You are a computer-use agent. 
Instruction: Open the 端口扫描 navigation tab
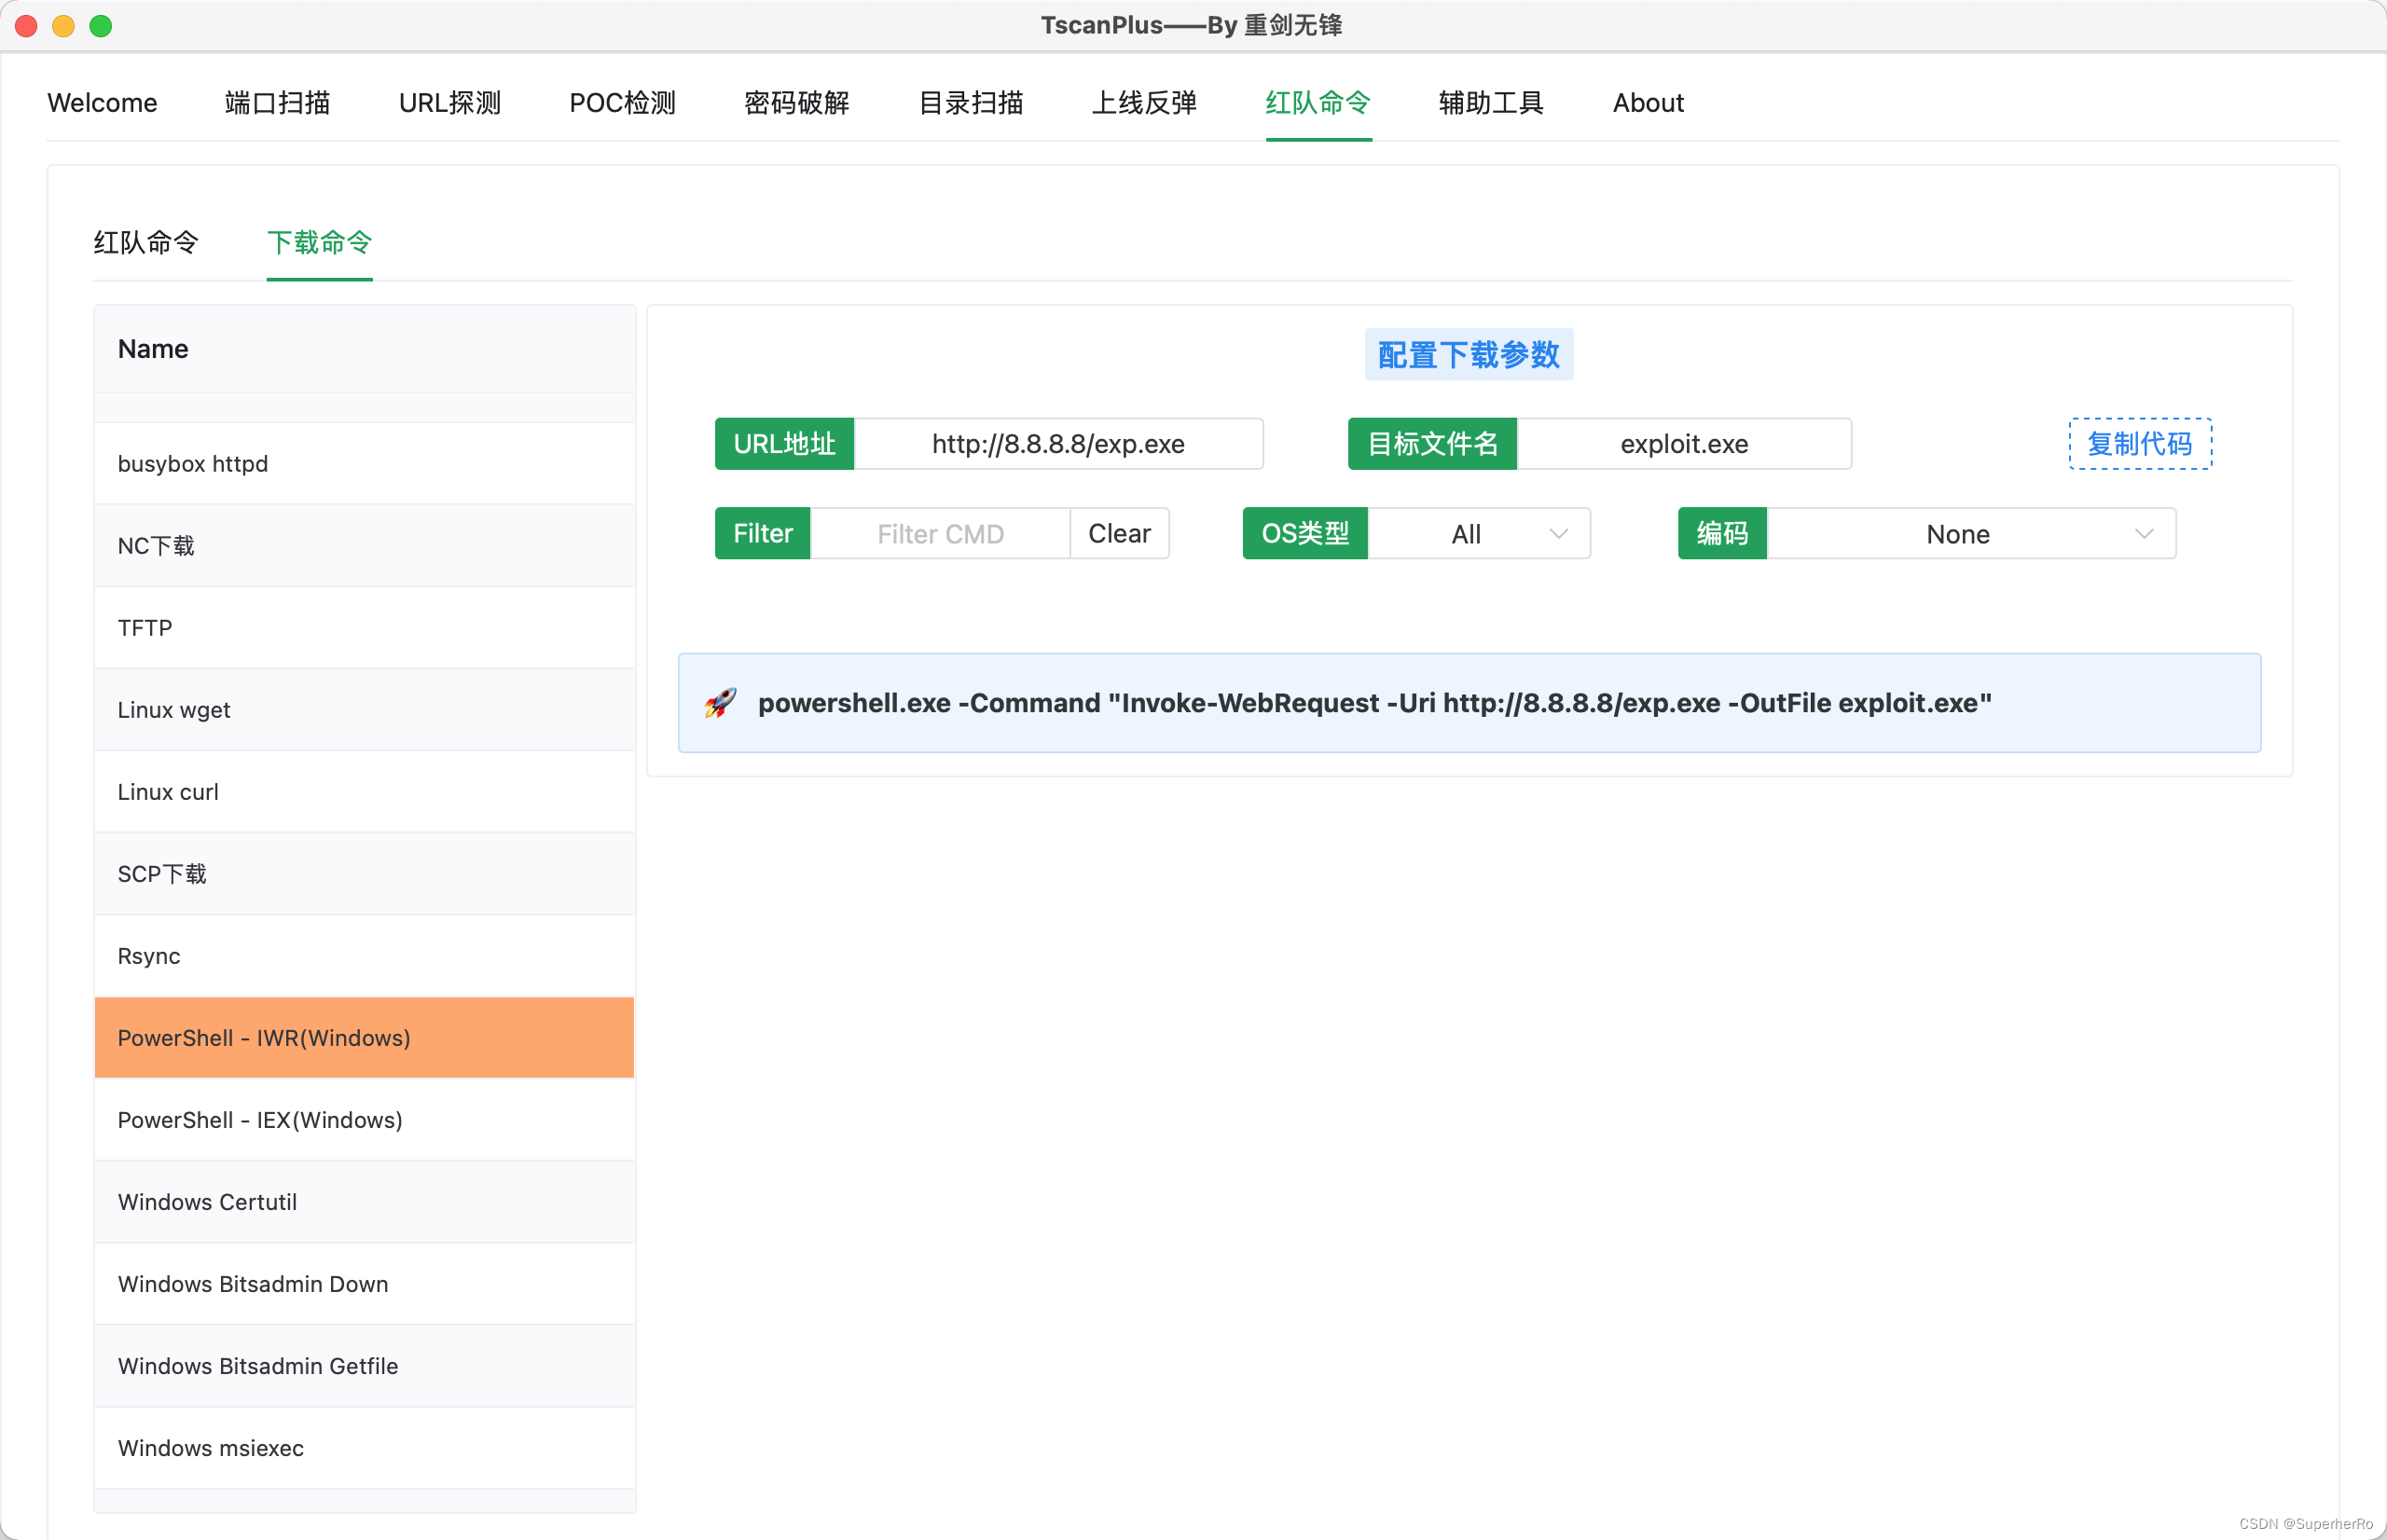tap(277, 102)
